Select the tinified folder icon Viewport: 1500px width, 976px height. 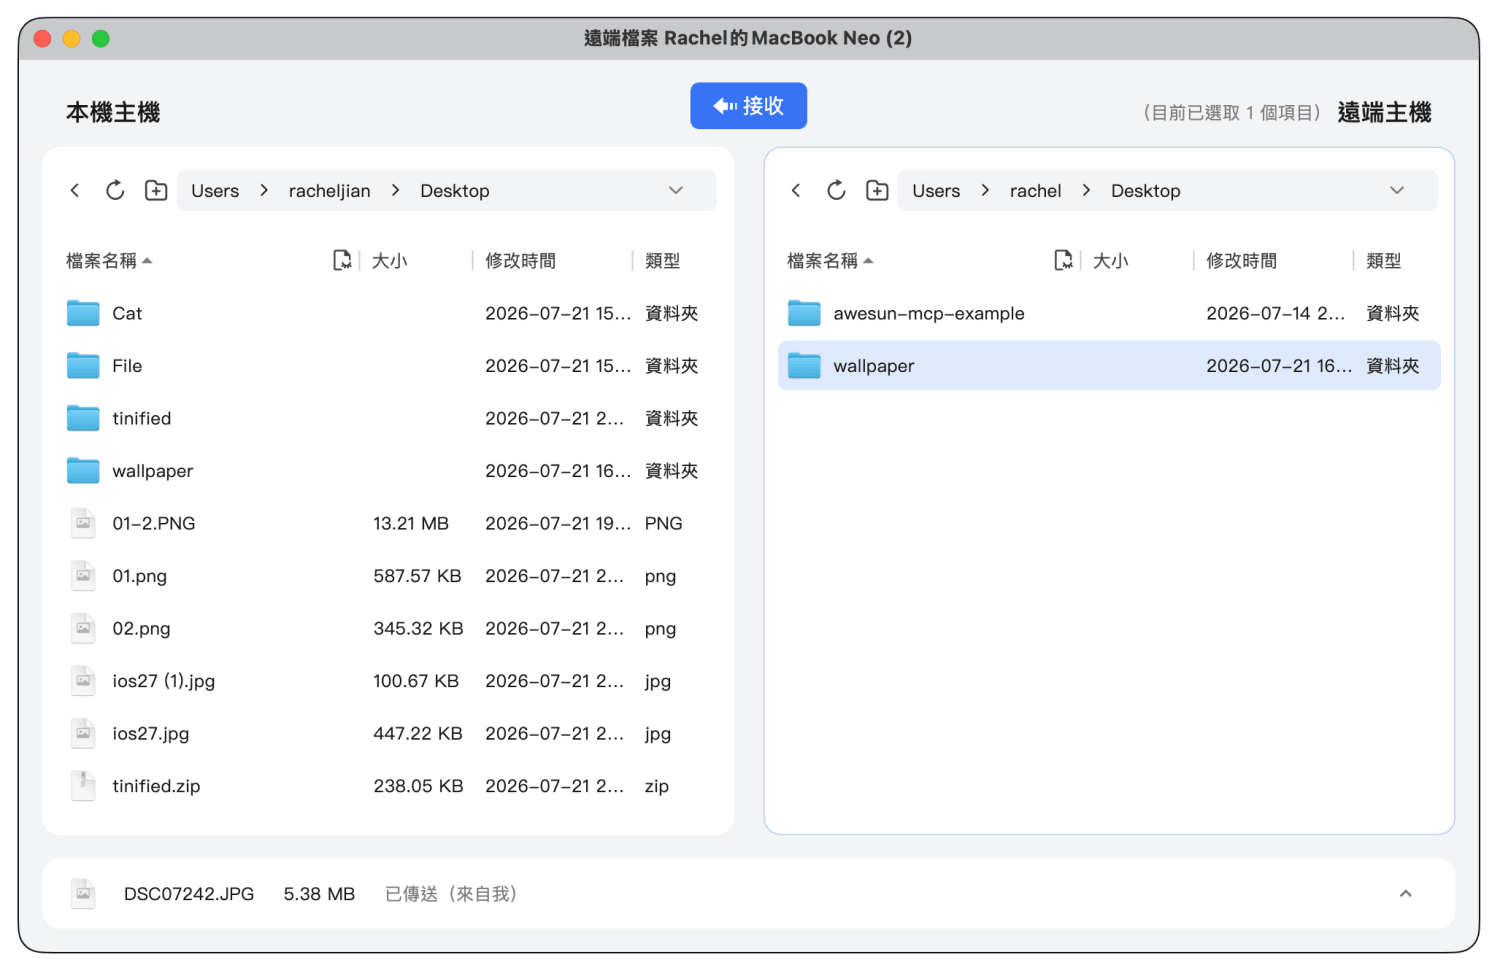click(x=83, y=418)
